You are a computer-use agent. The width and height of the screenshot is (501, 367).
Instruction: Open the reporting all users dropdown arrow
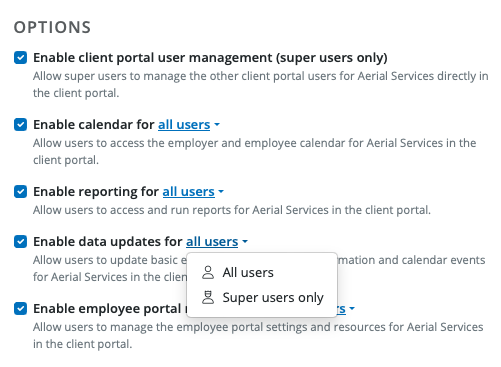pyautogui.click(x=221, y=192)
